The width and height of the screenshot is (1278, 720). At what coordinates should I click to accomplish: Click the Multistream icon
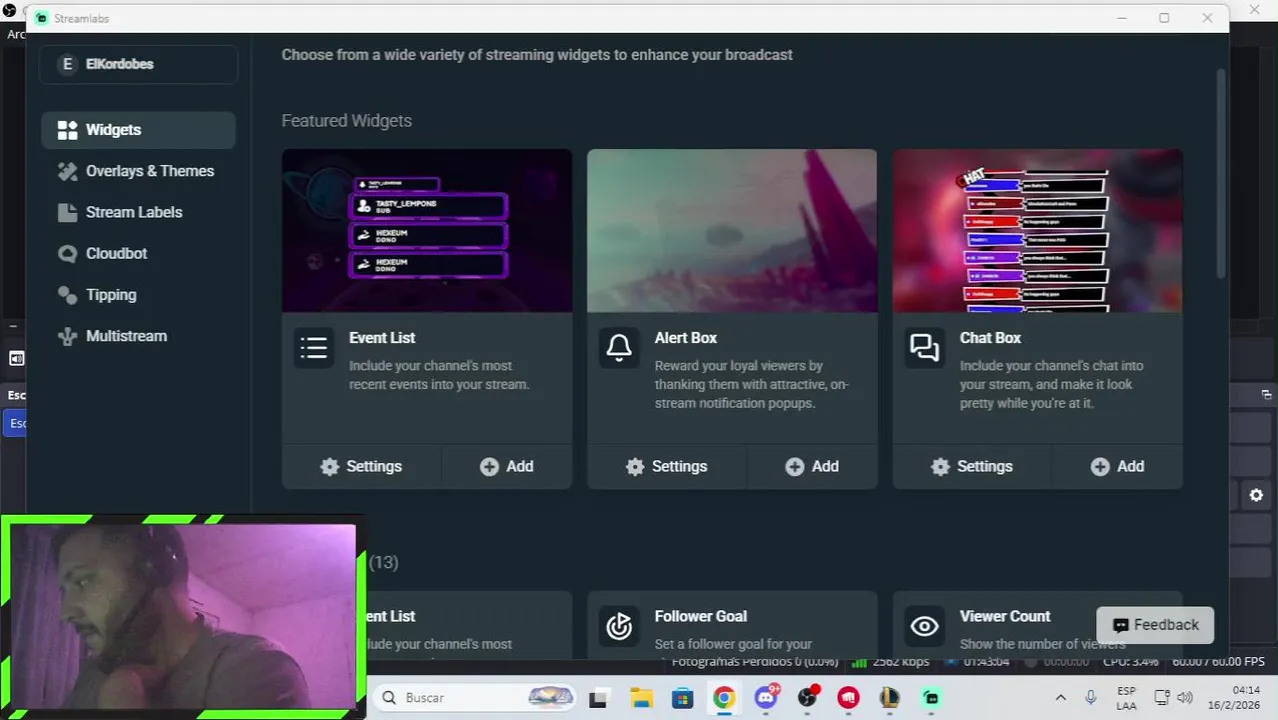67,336
